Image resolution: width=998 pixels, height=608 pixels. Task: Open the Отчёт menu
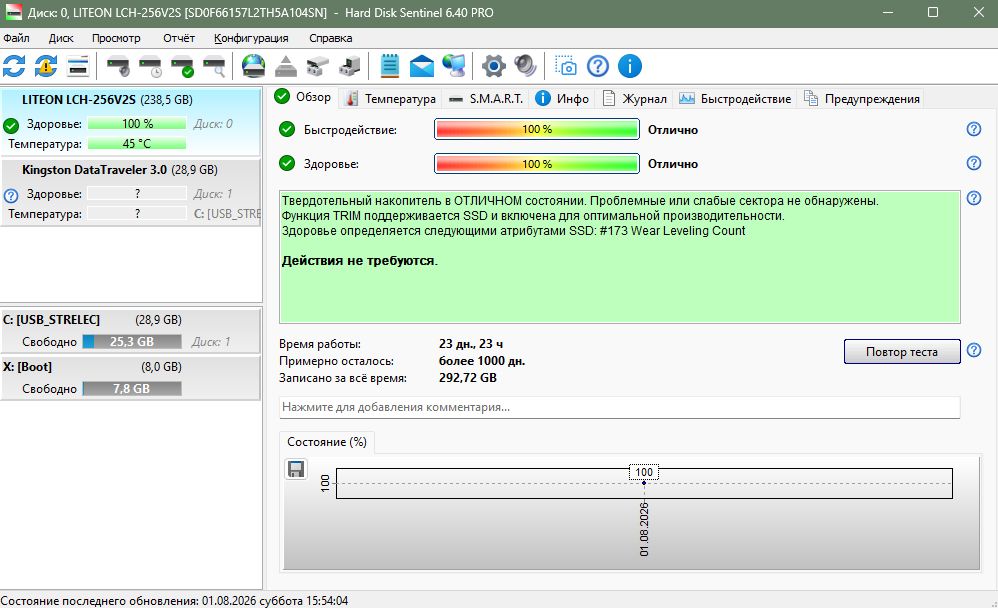point(179,38)
